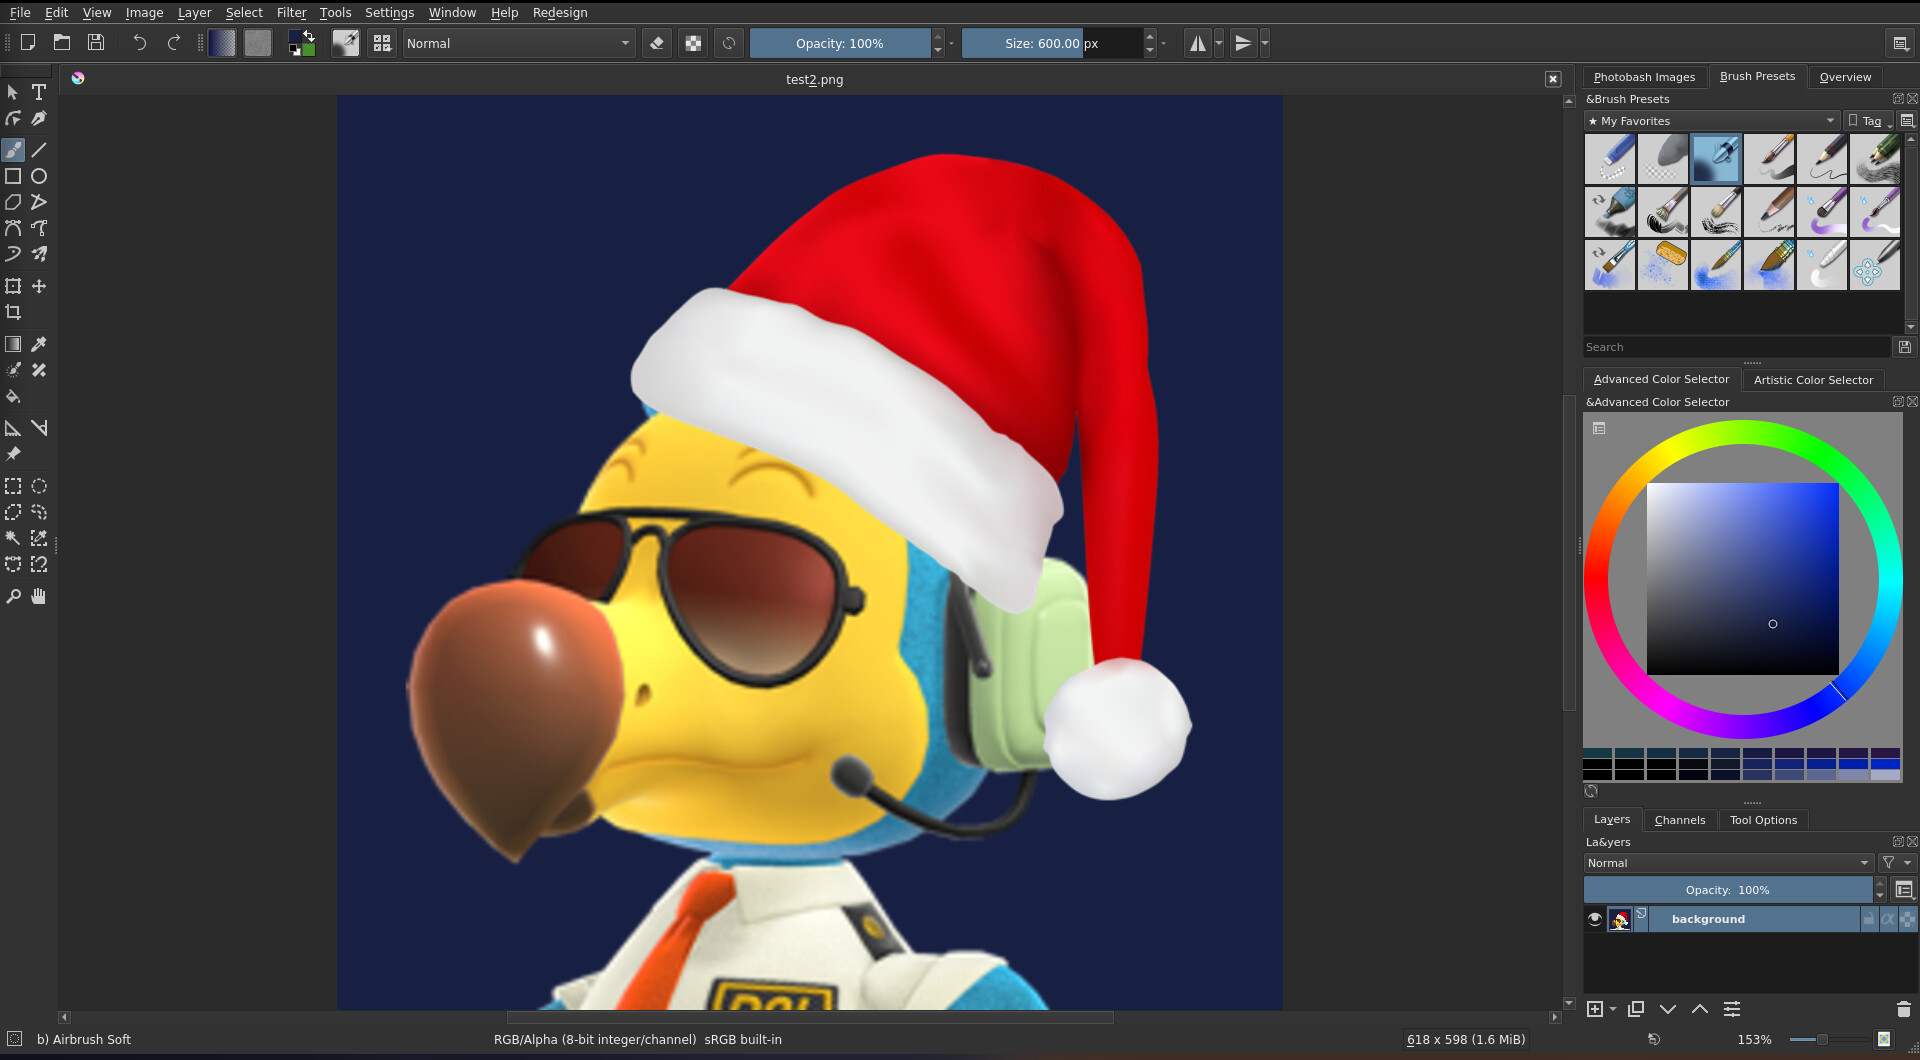Toggle selection display mode in the status bar
Image resolution: width=1920 pixels, height=1060 pixels.
15,1039
